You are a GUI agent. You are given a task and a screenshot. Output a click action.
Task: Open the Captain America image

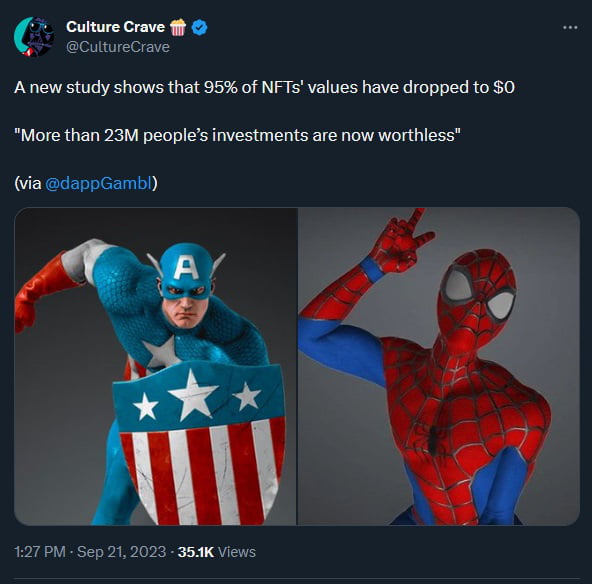point(156,366)
